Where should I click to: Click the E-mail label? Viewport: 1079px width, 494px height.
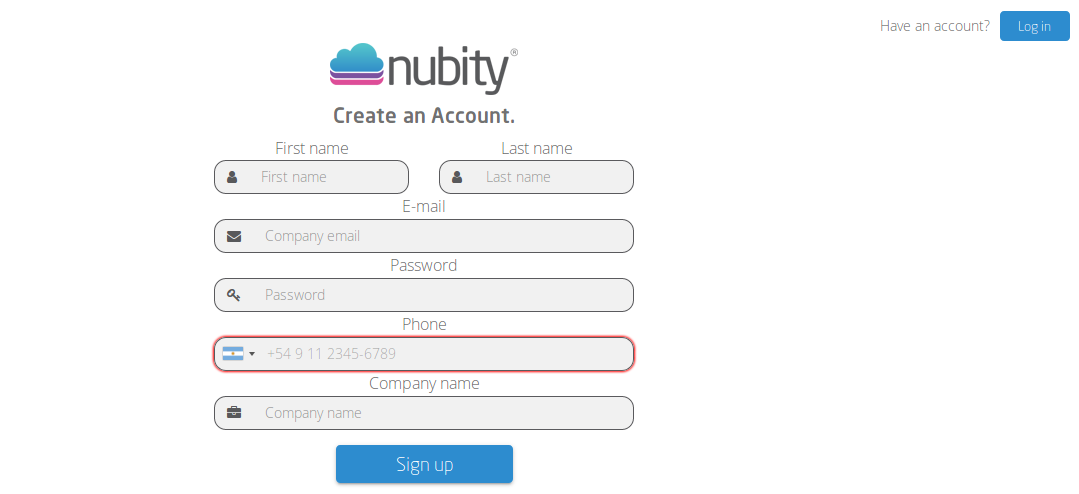tap(424, 206)
